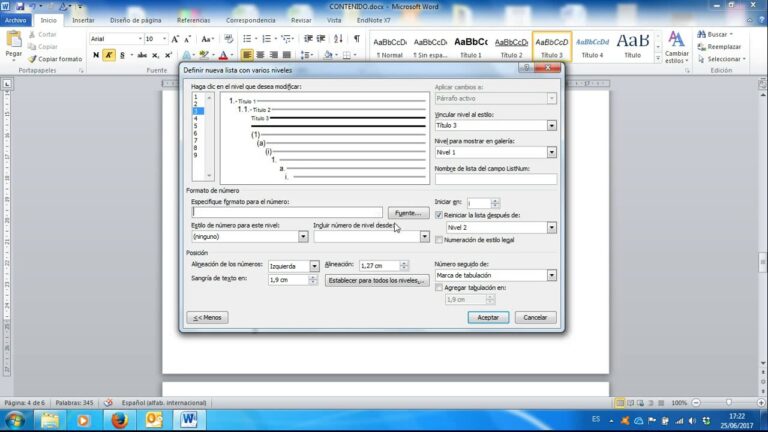Click the Especifique formato para el número field
The image size is (768, 432).
click(x=287, y=212)
